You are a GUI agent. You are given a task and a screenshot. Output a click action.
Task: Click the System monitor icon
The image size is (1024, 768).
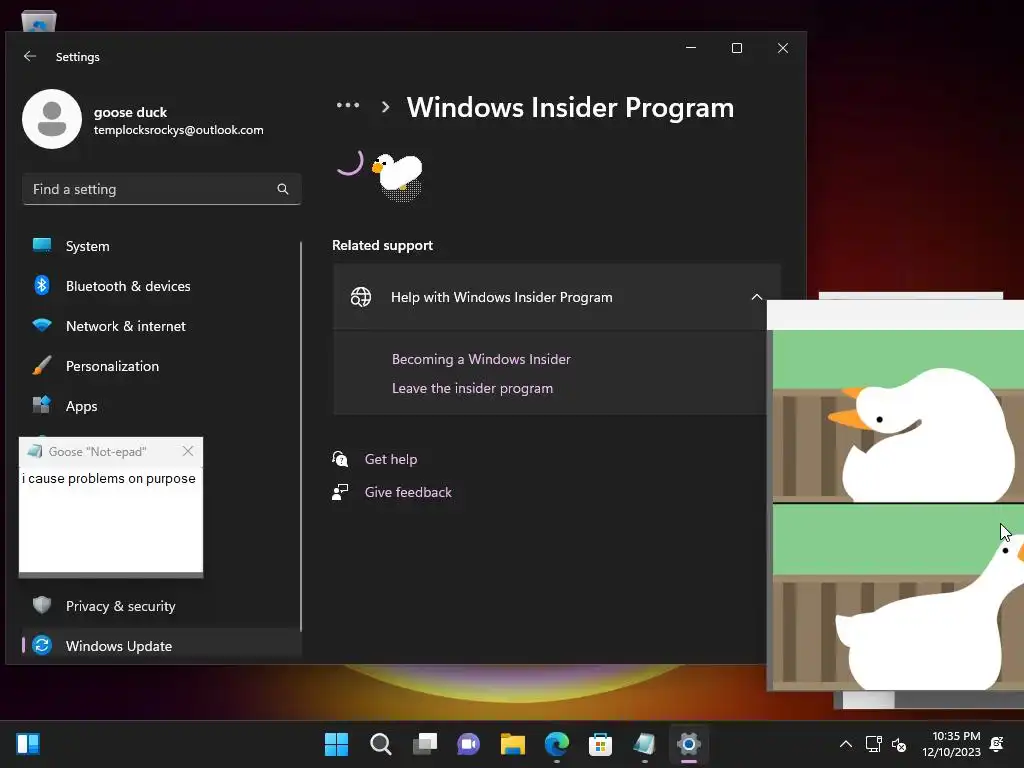tap(42, 245)
